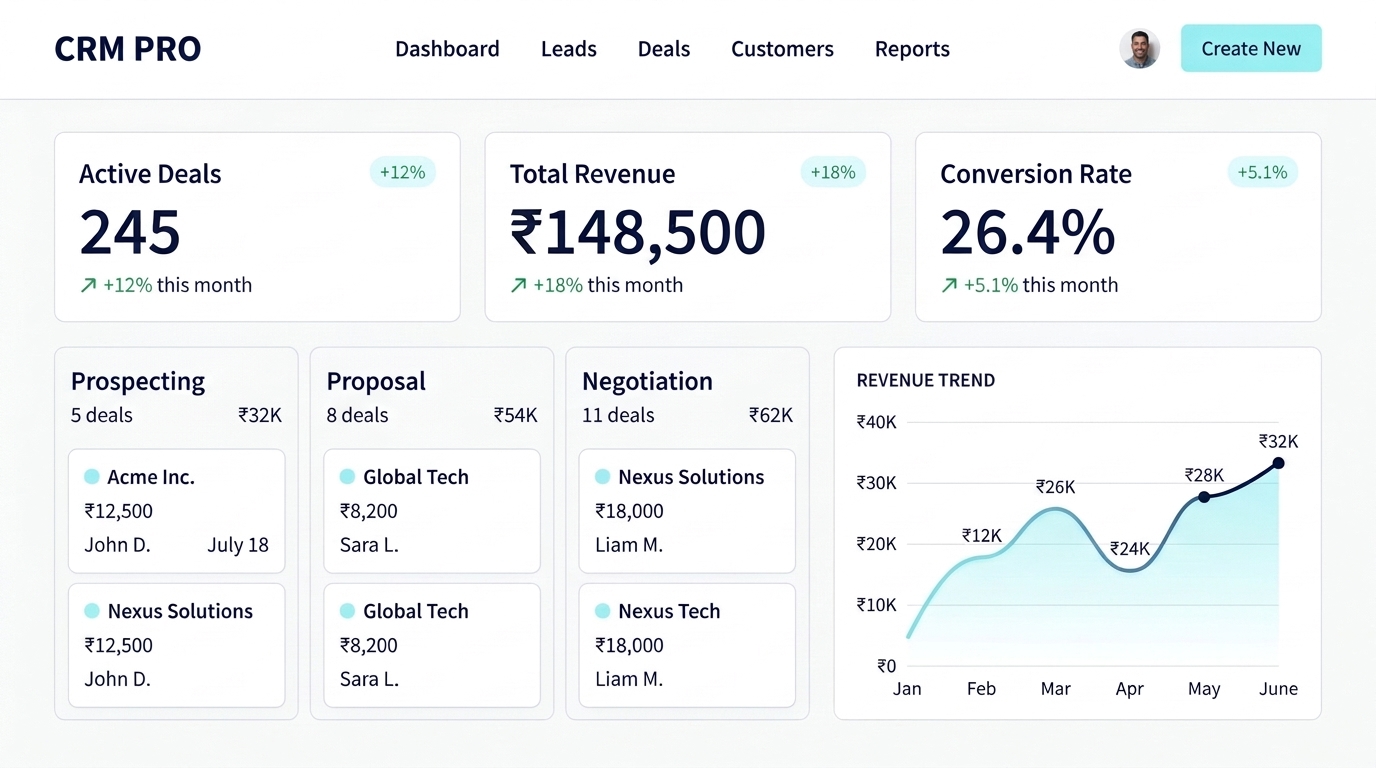Click the ₹26K label above March peak
This screenshot has width=1376, height=768.
1055,487
